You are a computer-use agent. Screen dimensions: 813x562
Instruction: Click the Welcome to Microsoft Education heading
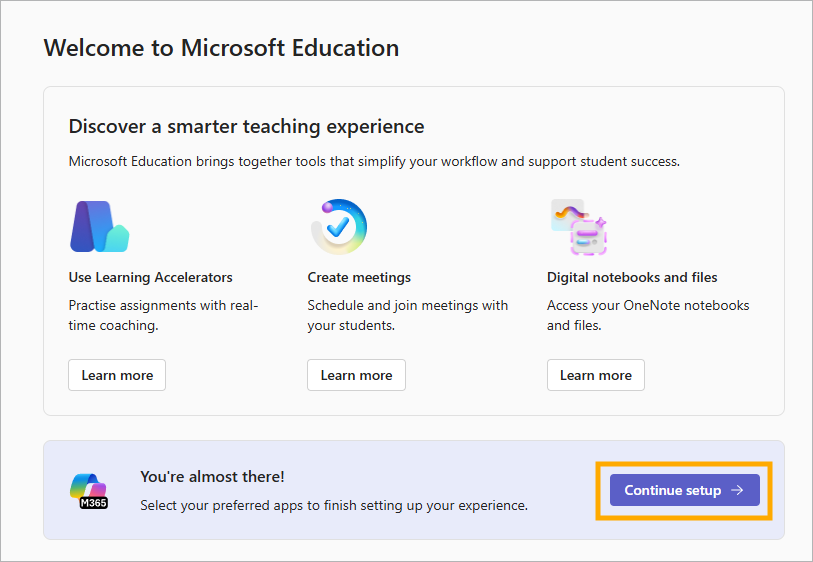(x=221, y=48)
